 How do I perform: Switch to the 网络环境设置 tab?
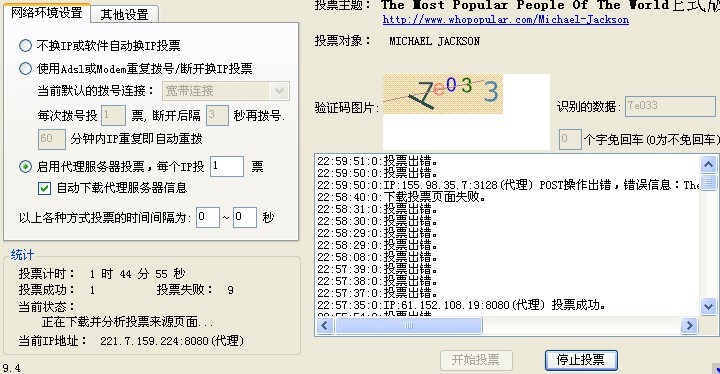tap(47, 12)
